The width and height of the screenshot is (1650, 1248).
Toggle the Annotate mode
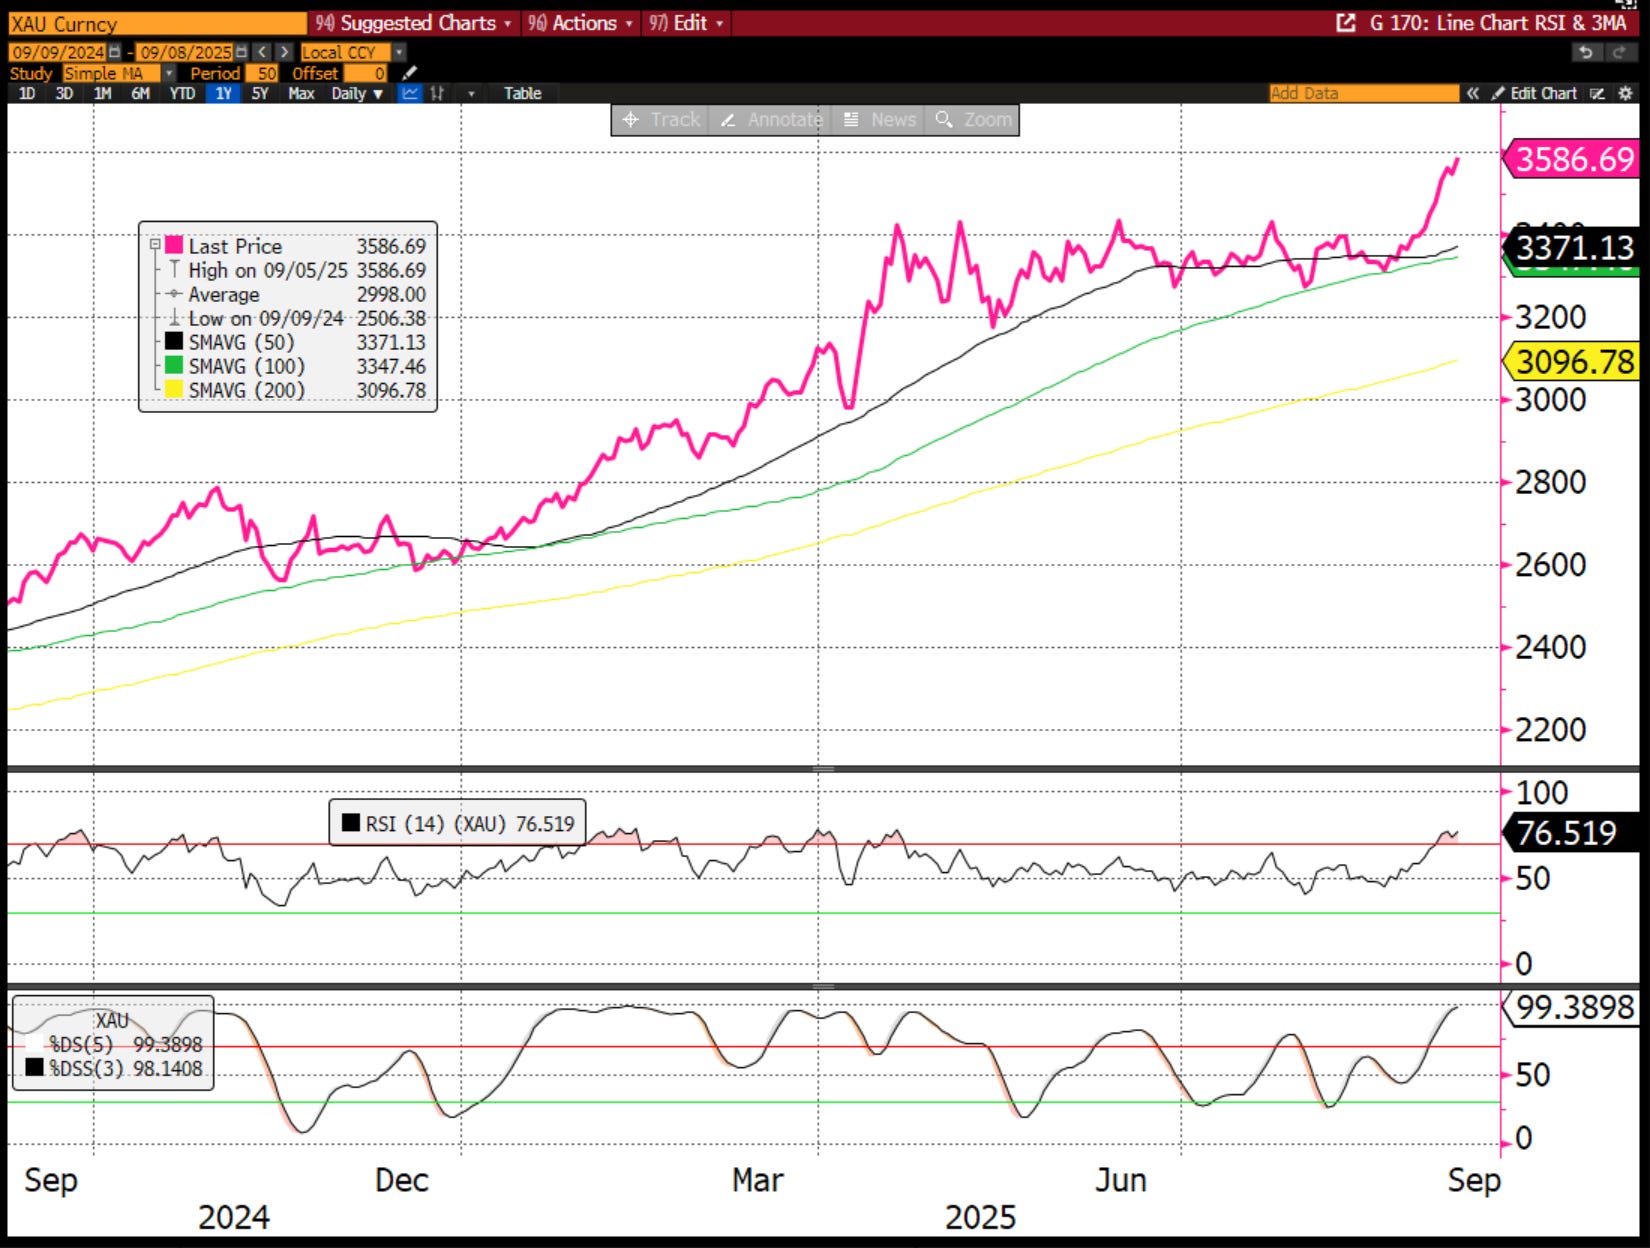771,120
